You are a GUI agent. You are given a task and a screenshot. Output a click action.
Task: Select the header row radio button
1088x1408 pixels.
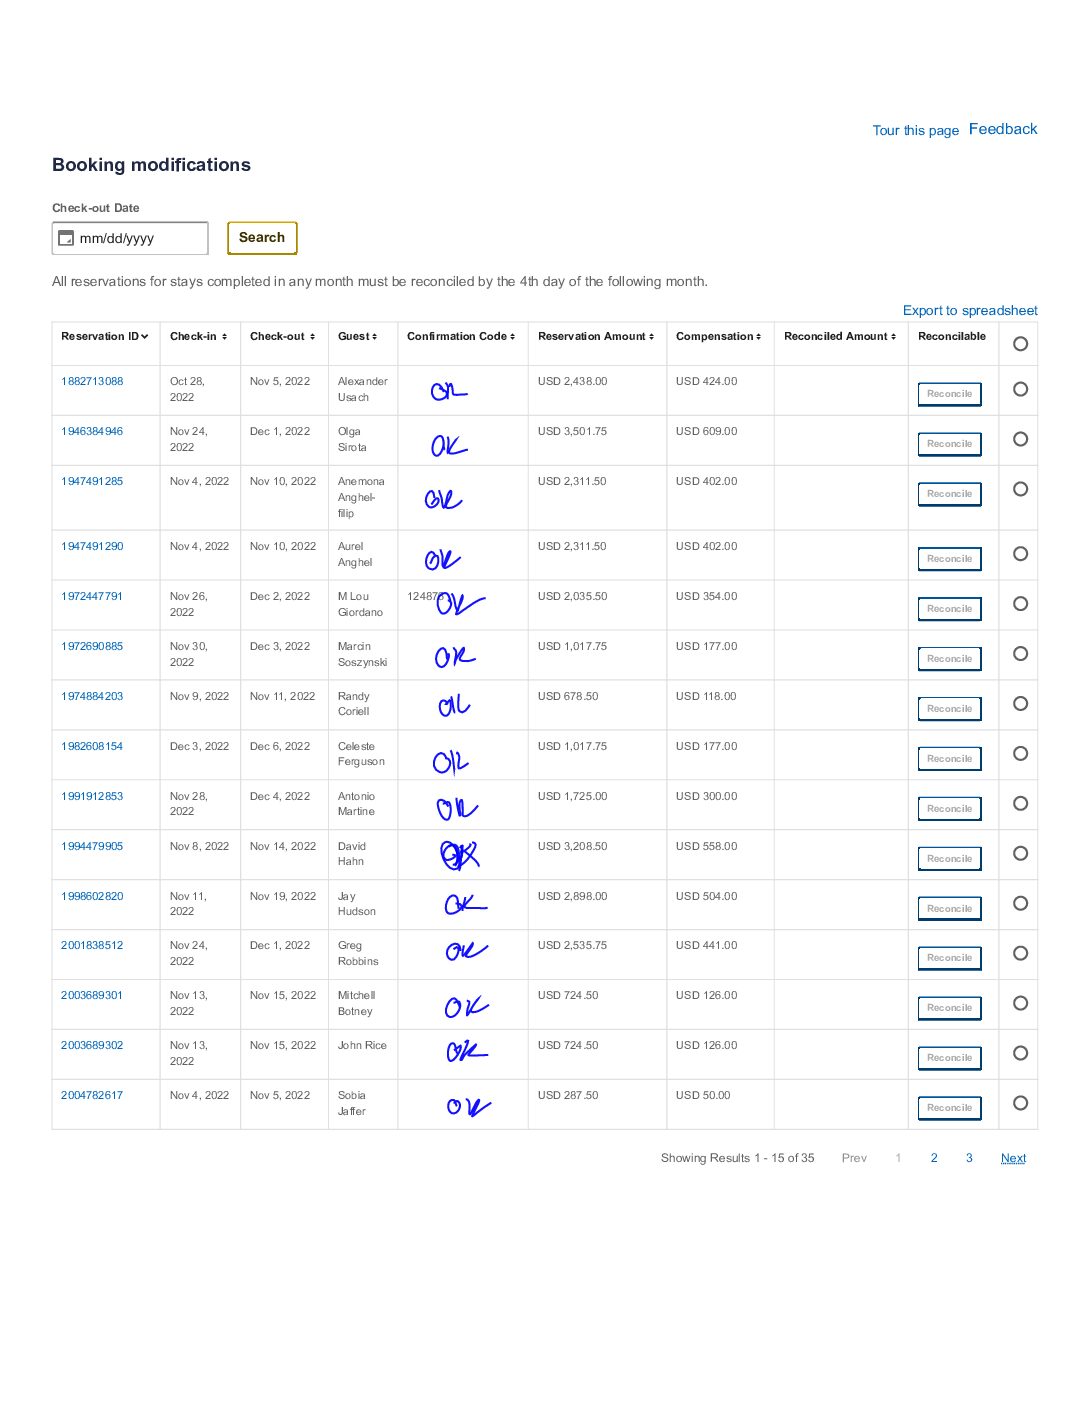coord(1020,344)
